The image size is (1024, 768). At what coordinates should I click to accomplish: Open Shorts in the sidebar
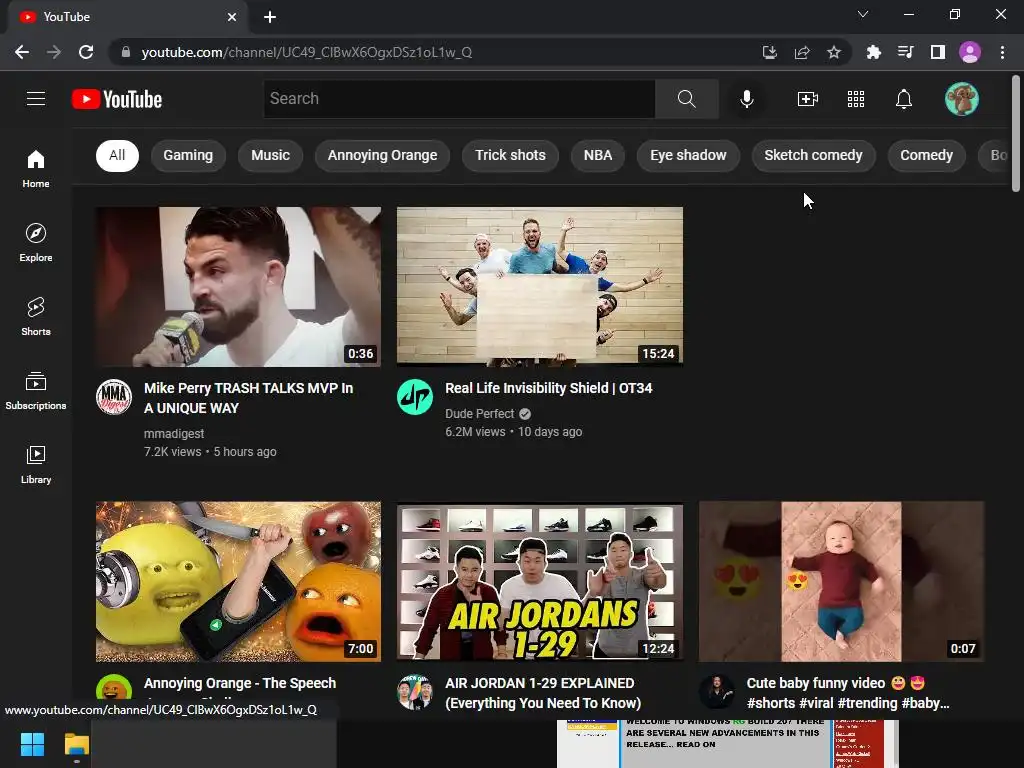(36, 316)
